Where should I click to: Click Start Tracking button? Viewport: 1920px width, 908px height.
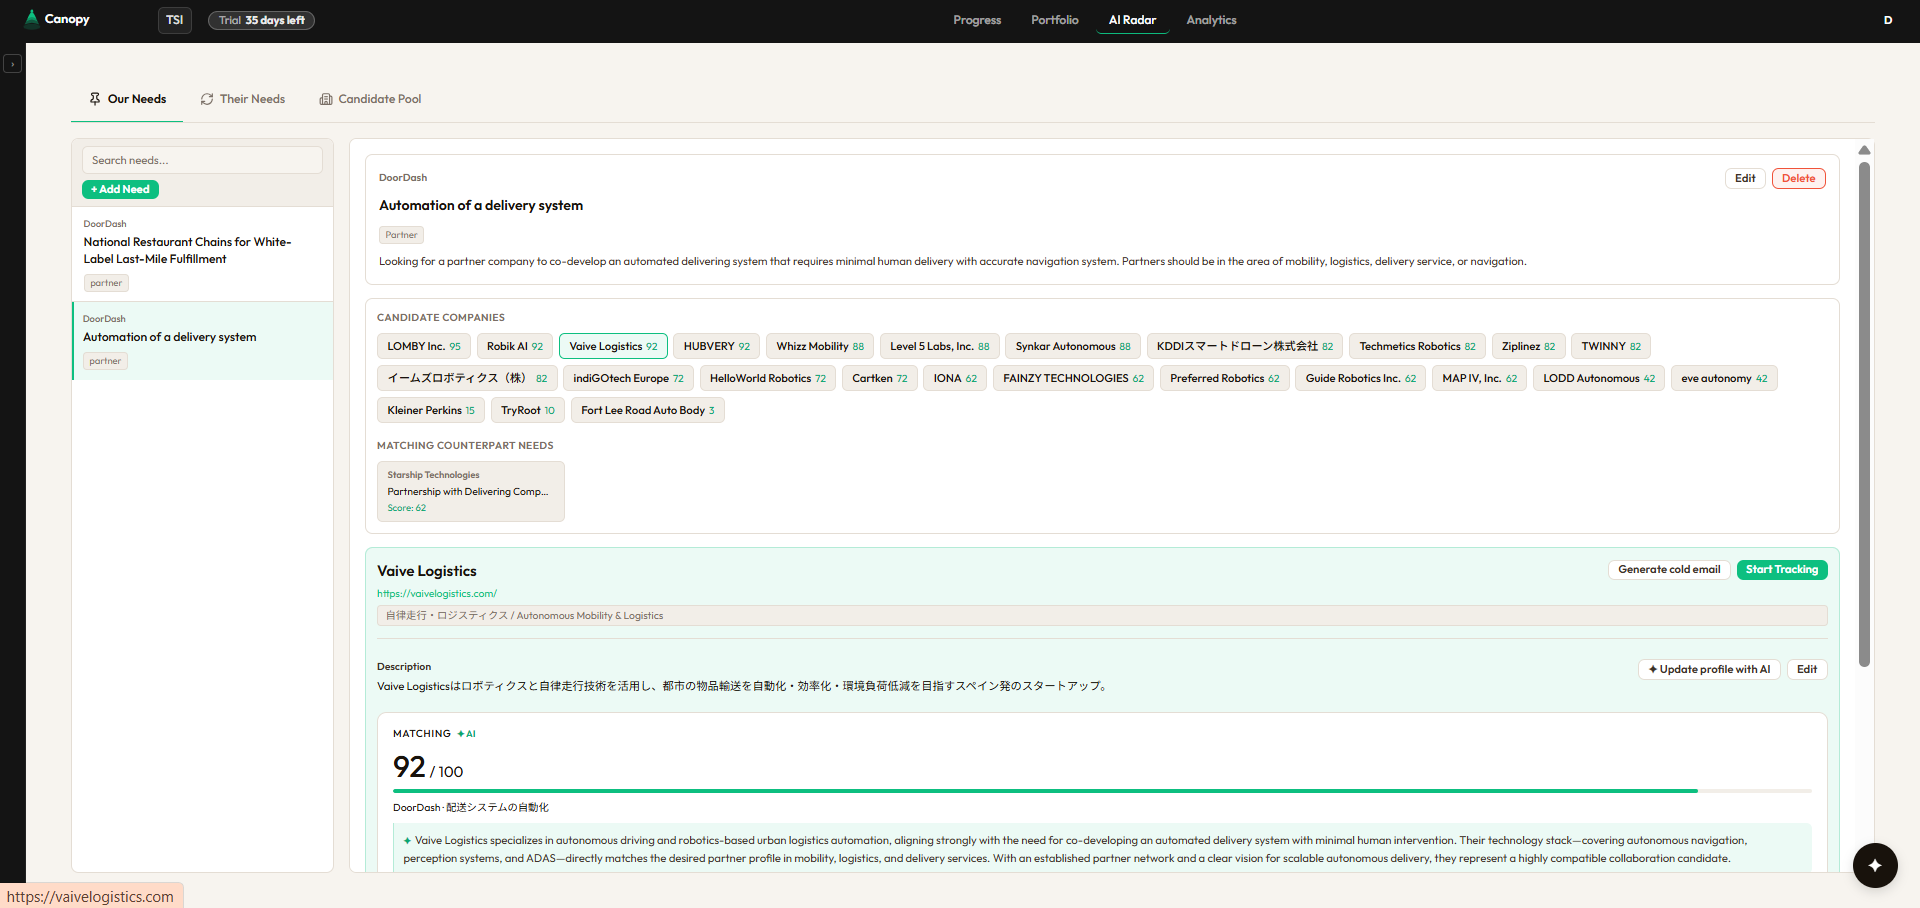pyautogui.click(x=1782, y=569)
